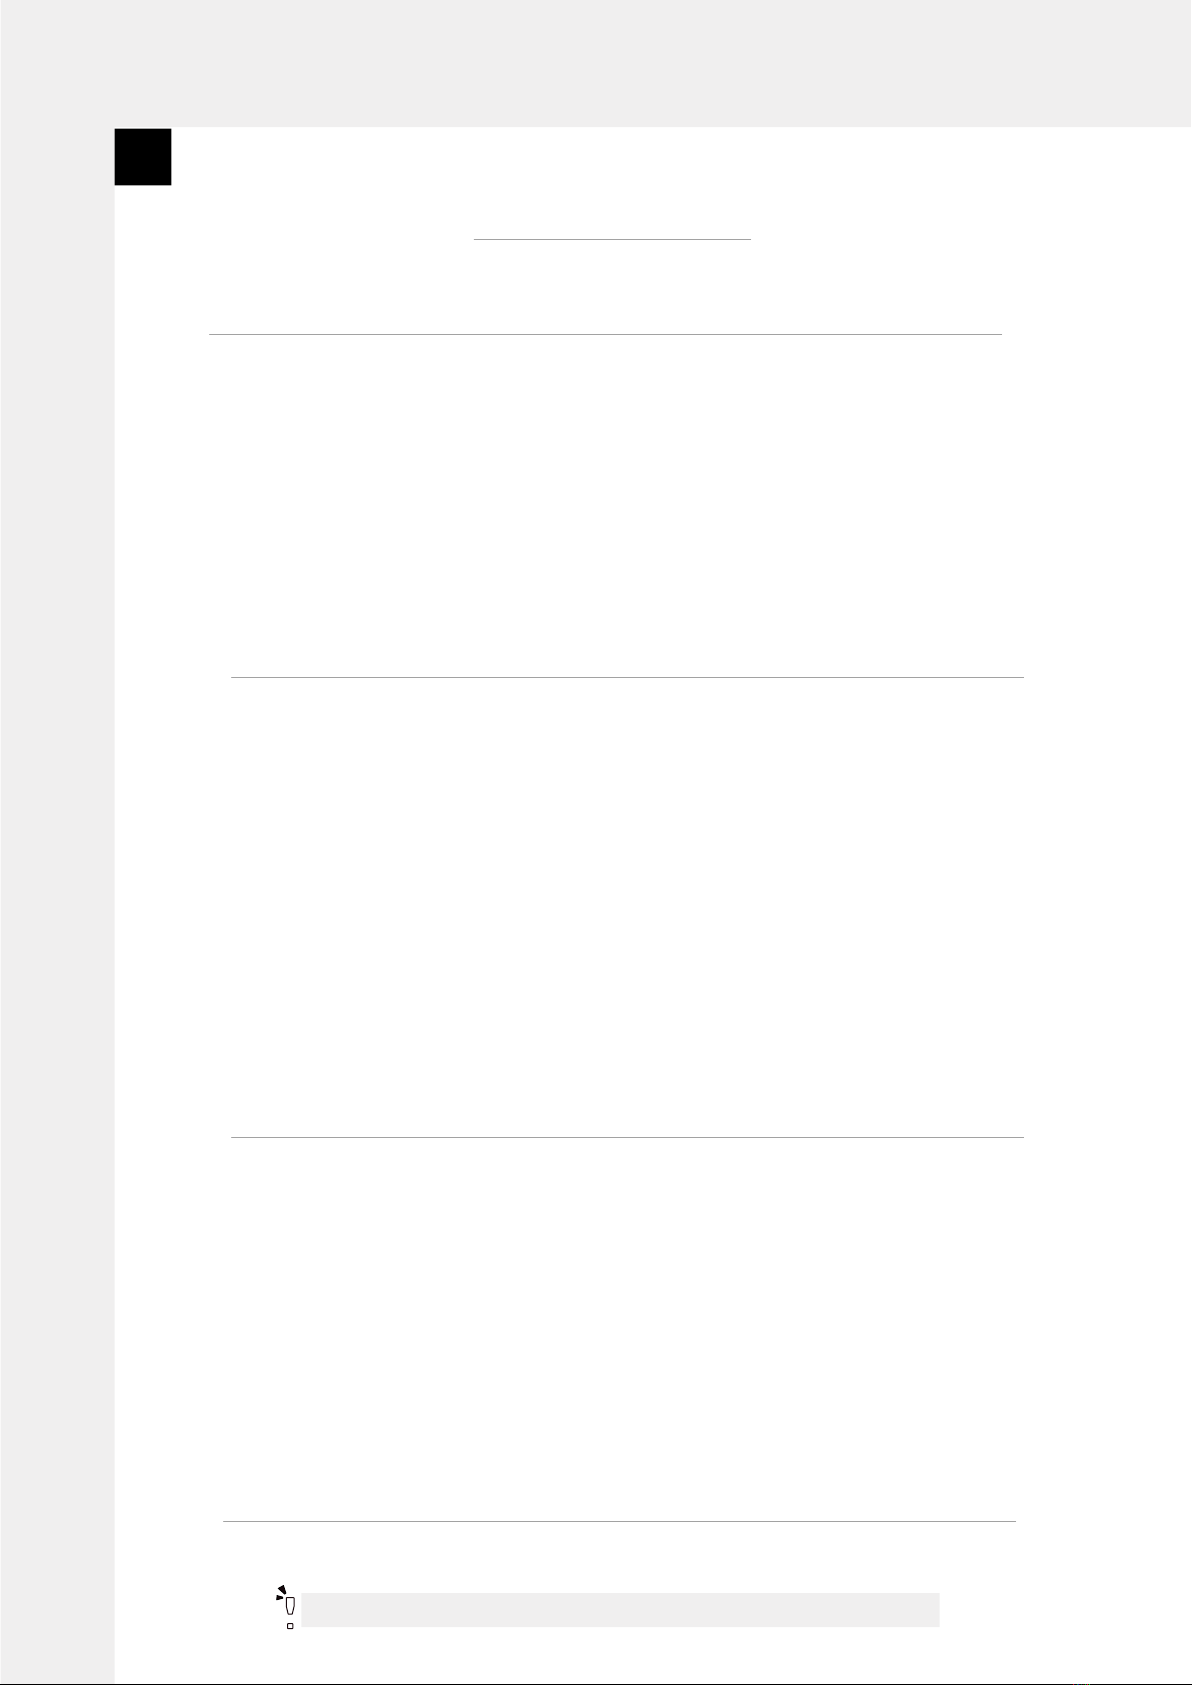Click the blank area under the short underline
Screen dimensions: 1192x1685
point(611,287)
